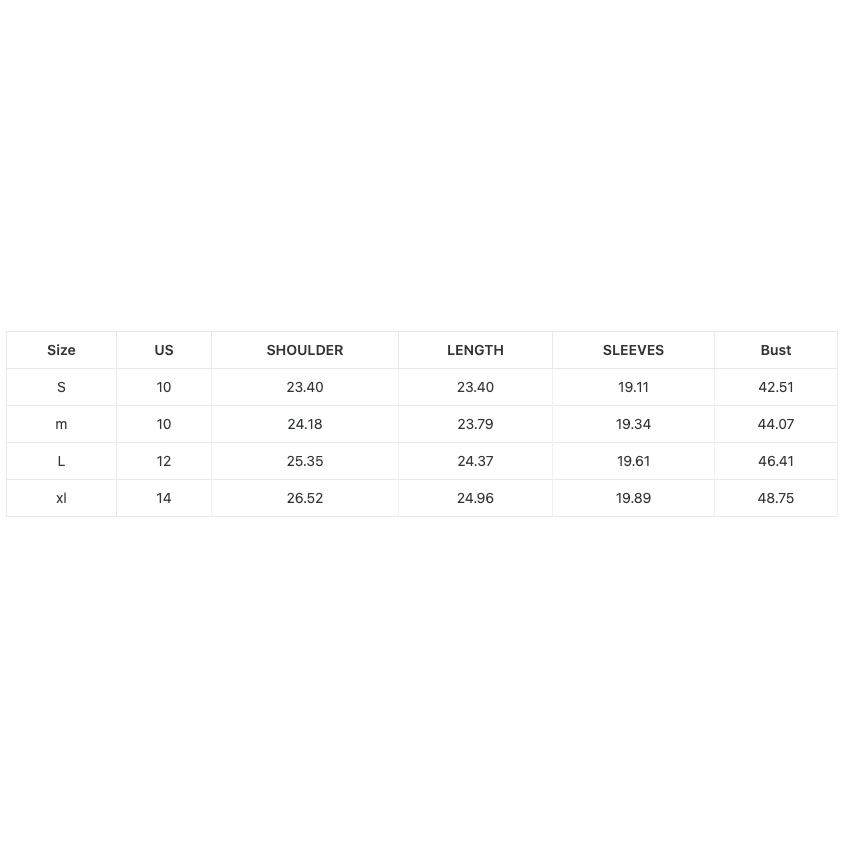Click US value 12 for size L
The height and width of the screenshot is (849, 849).
pyautogui.click(x=164, y=461)
